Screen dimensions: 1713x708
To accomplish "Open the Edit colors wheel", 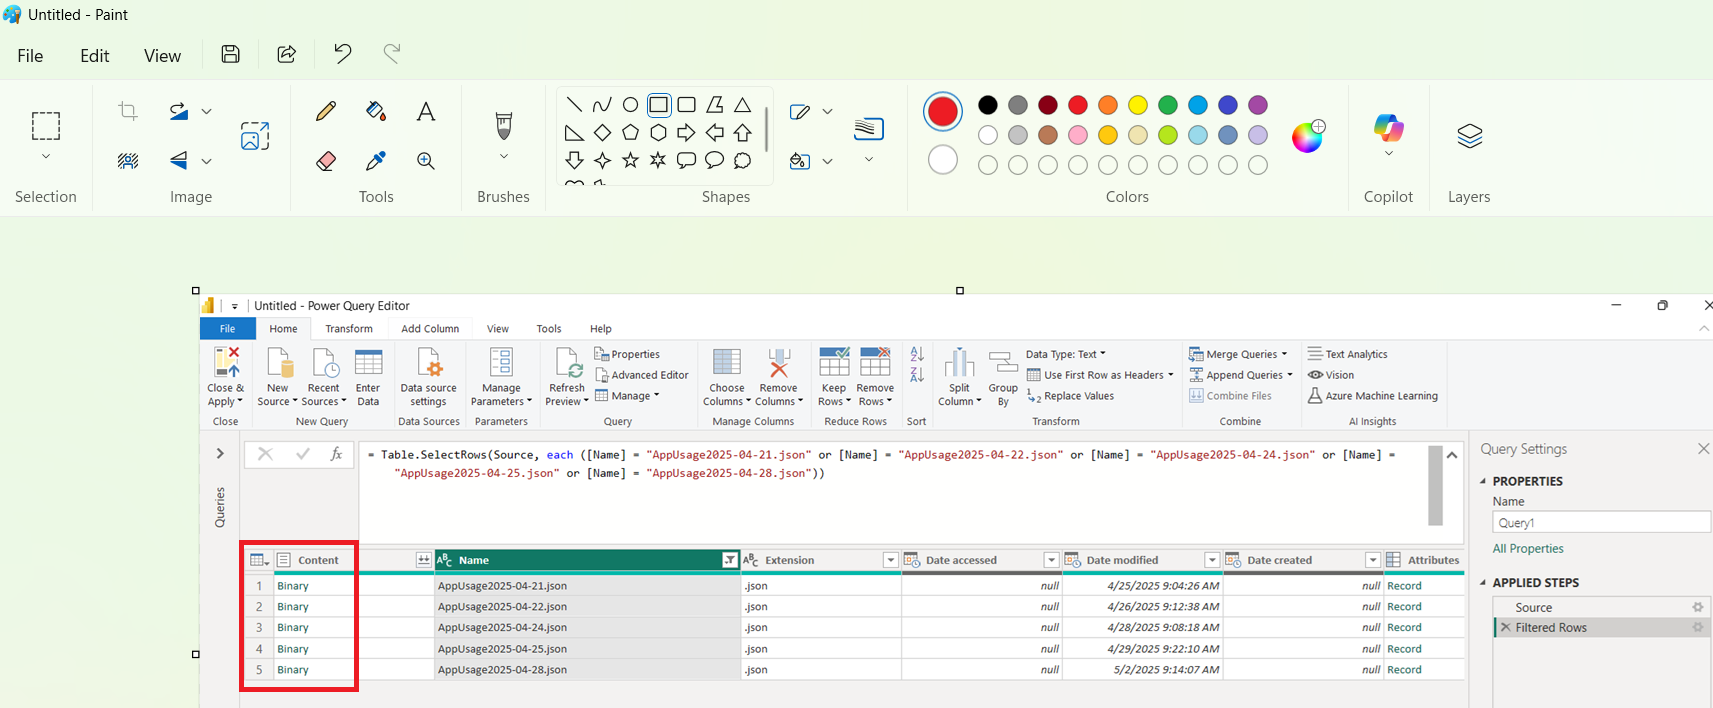I will point(1307,136).
